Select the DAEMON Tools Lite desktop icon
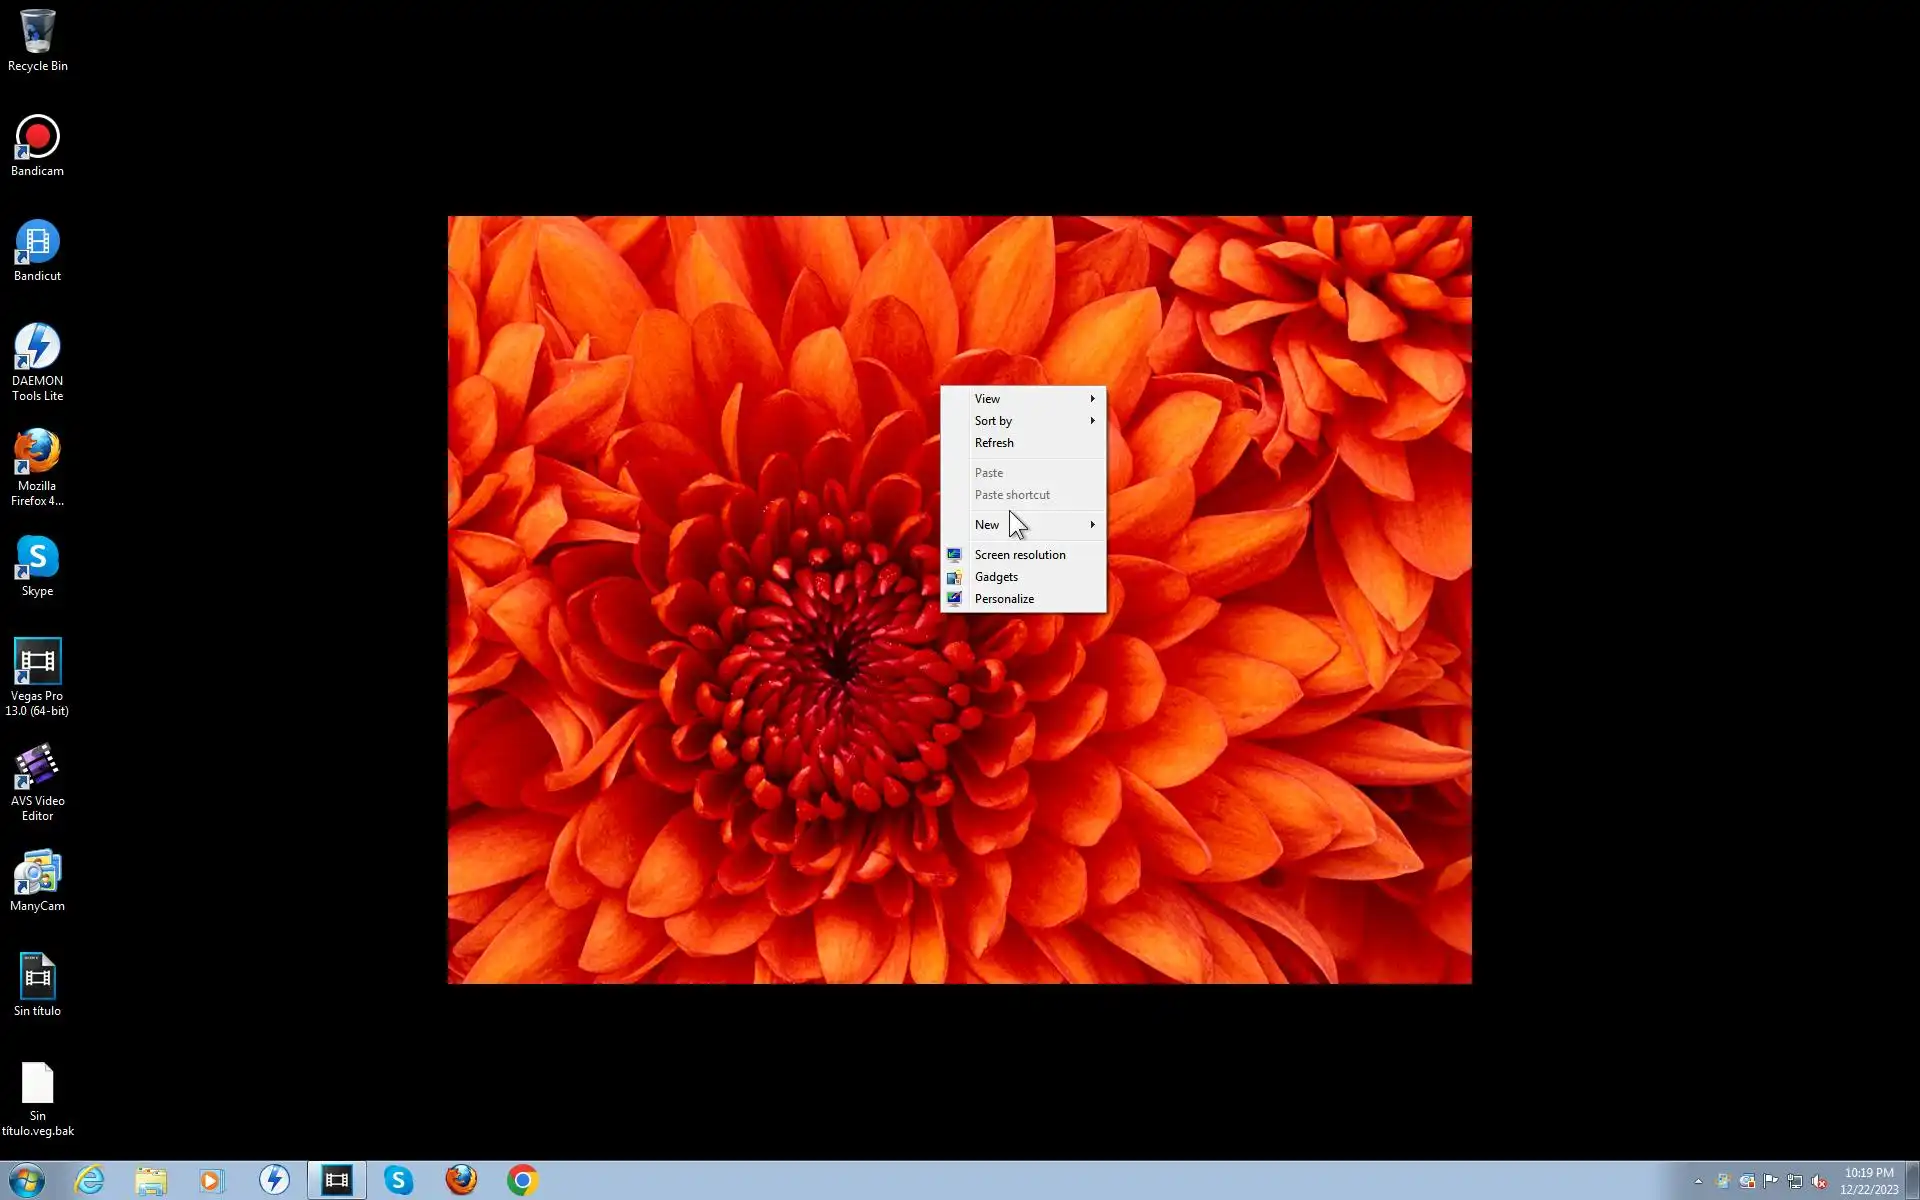 [37, 360]
